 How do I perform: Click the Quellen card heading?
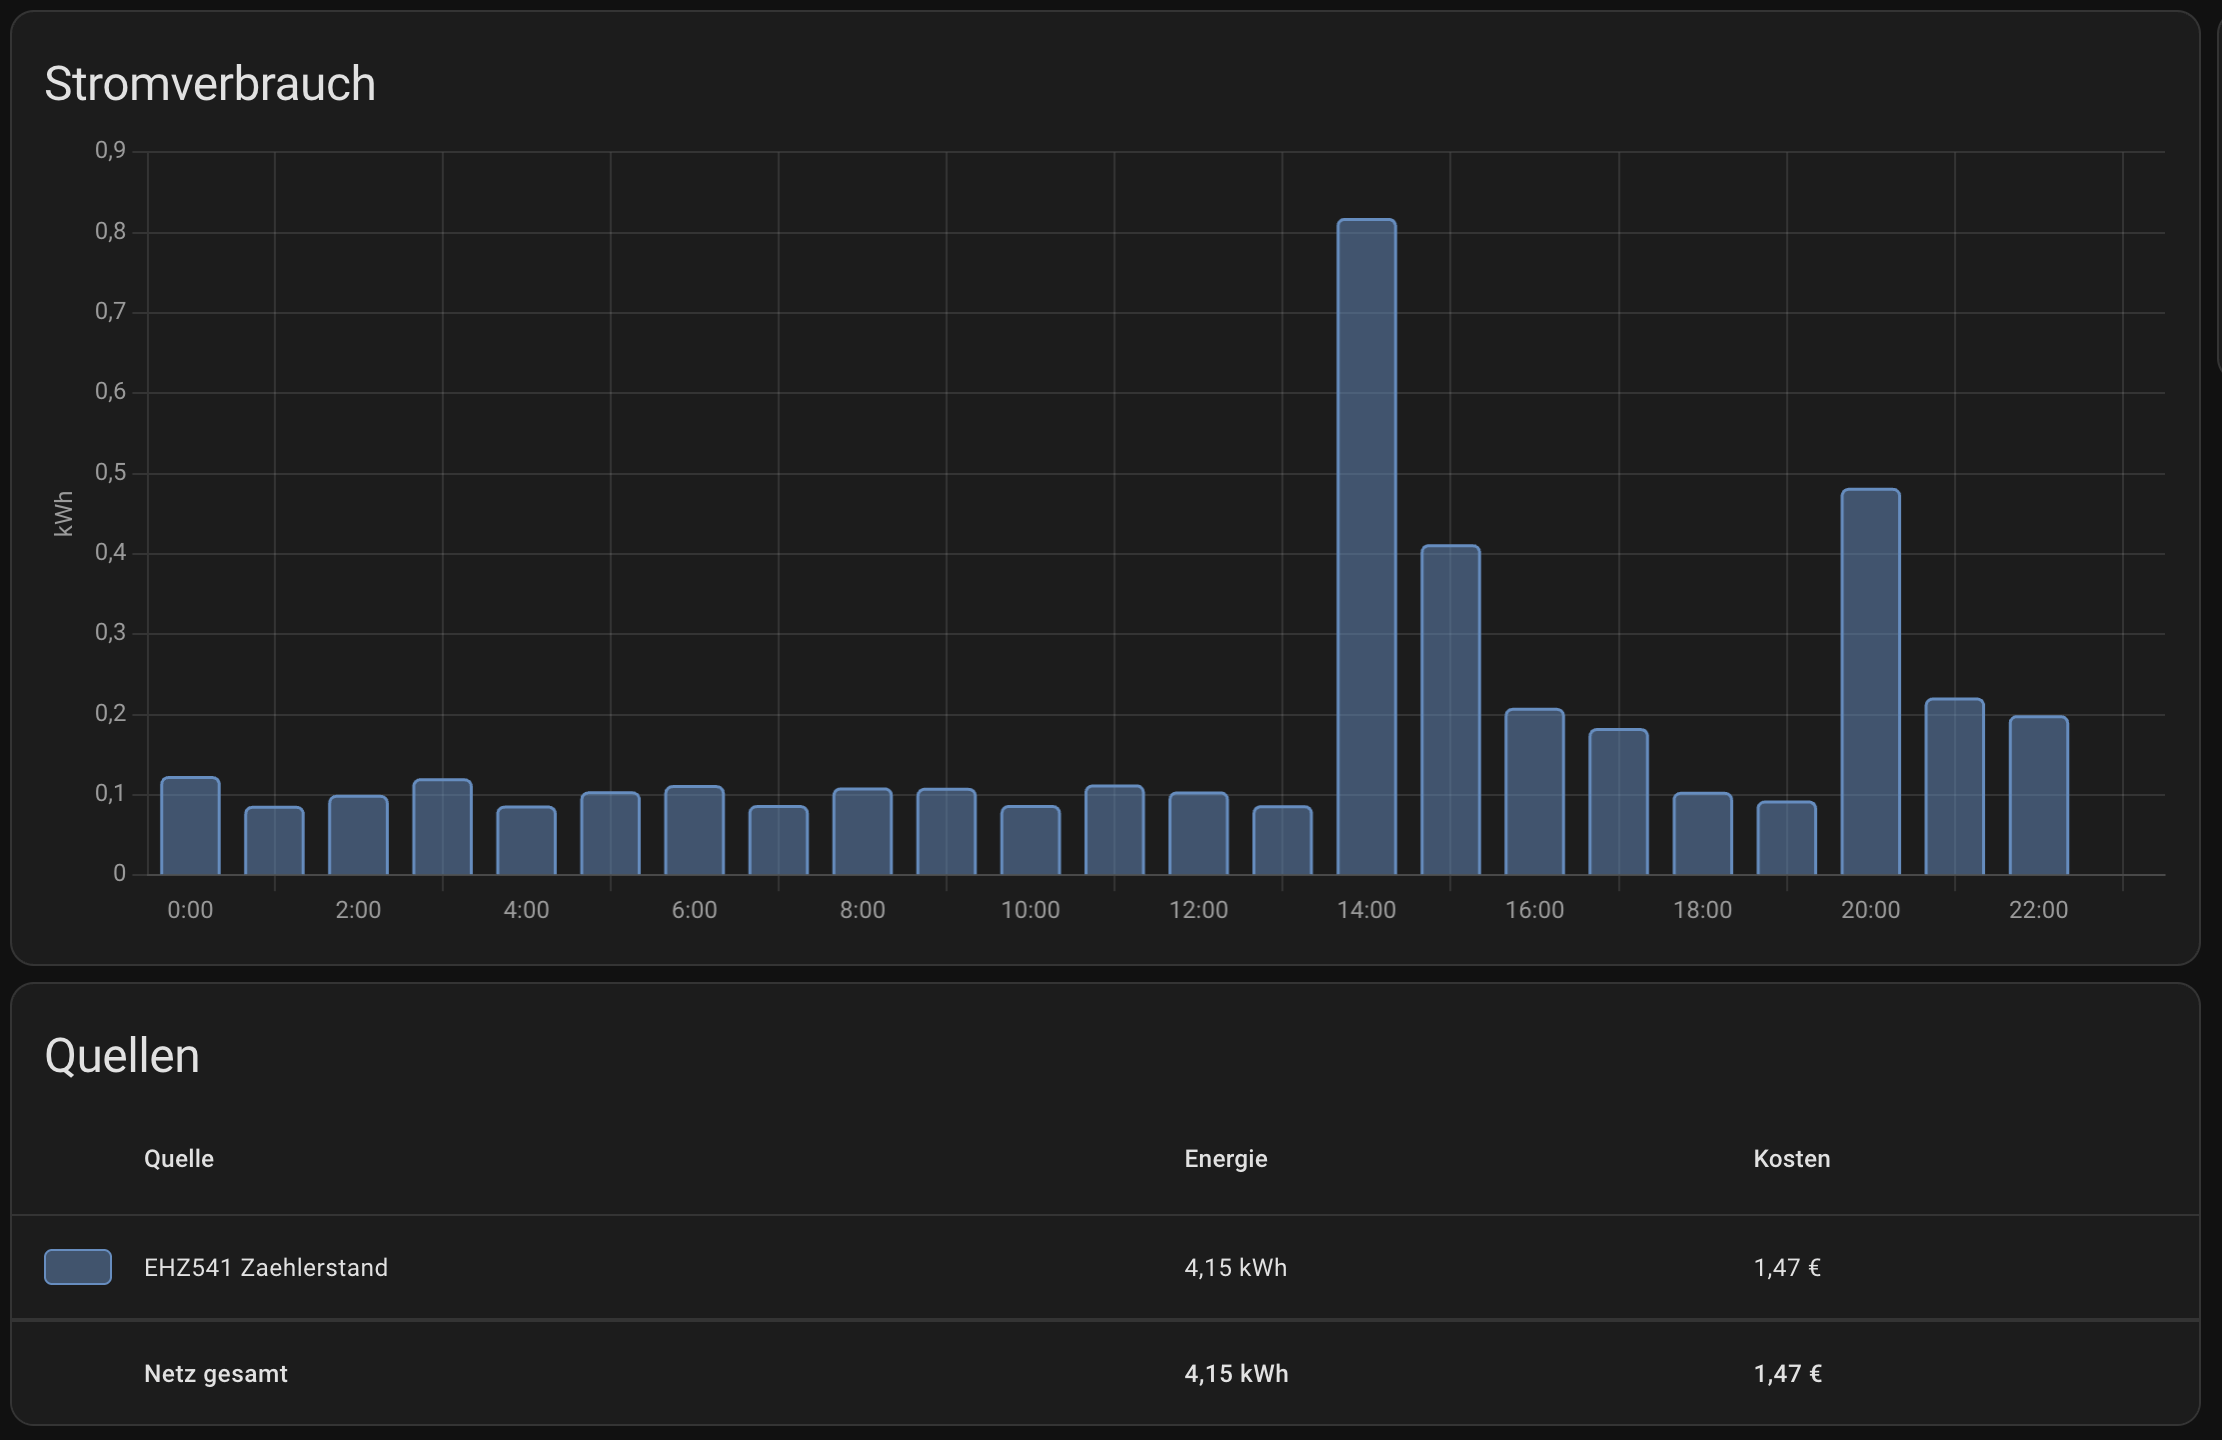click(122, 1056)
